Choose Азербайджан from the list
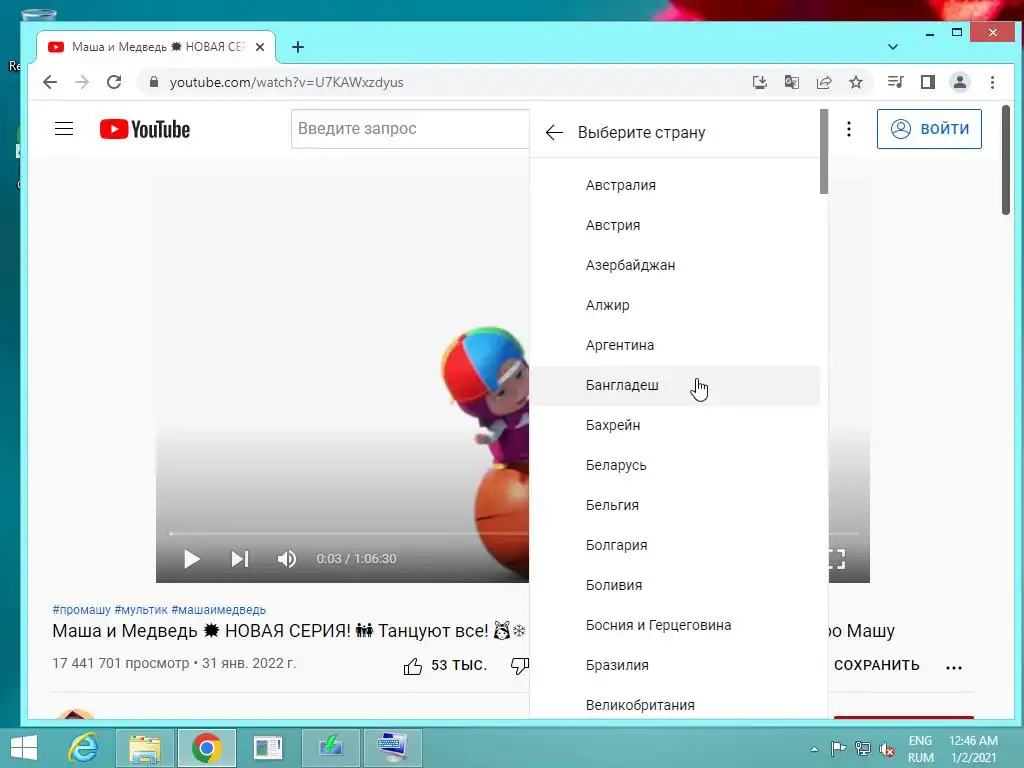The image size is (1024, 768). pos(675,265)
